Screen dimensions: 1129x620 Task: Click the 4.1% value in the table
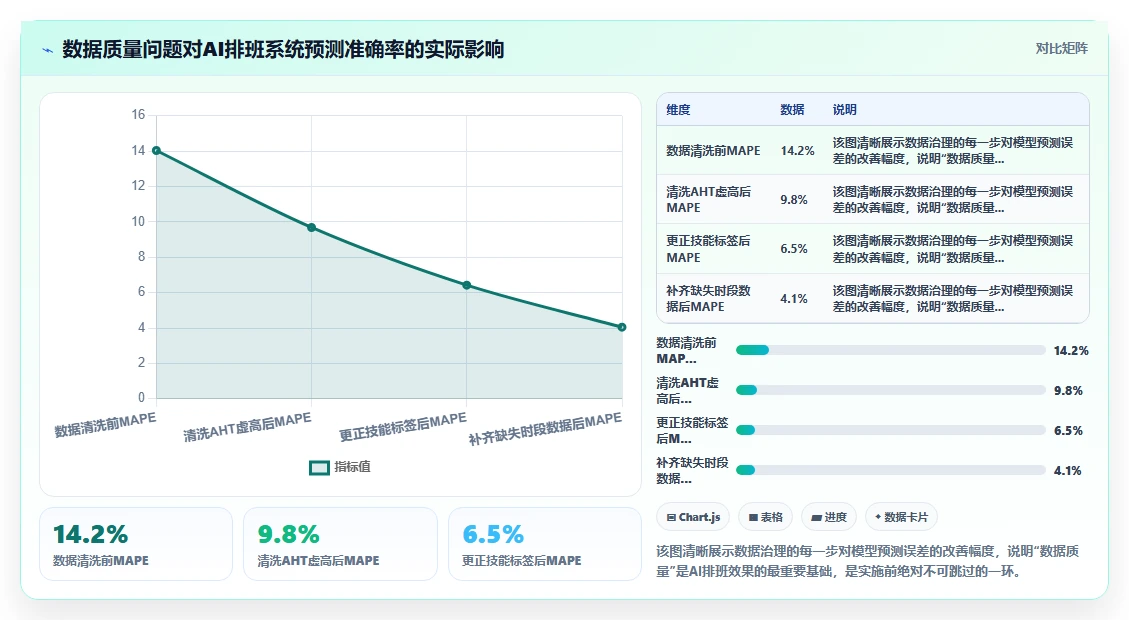793,298
